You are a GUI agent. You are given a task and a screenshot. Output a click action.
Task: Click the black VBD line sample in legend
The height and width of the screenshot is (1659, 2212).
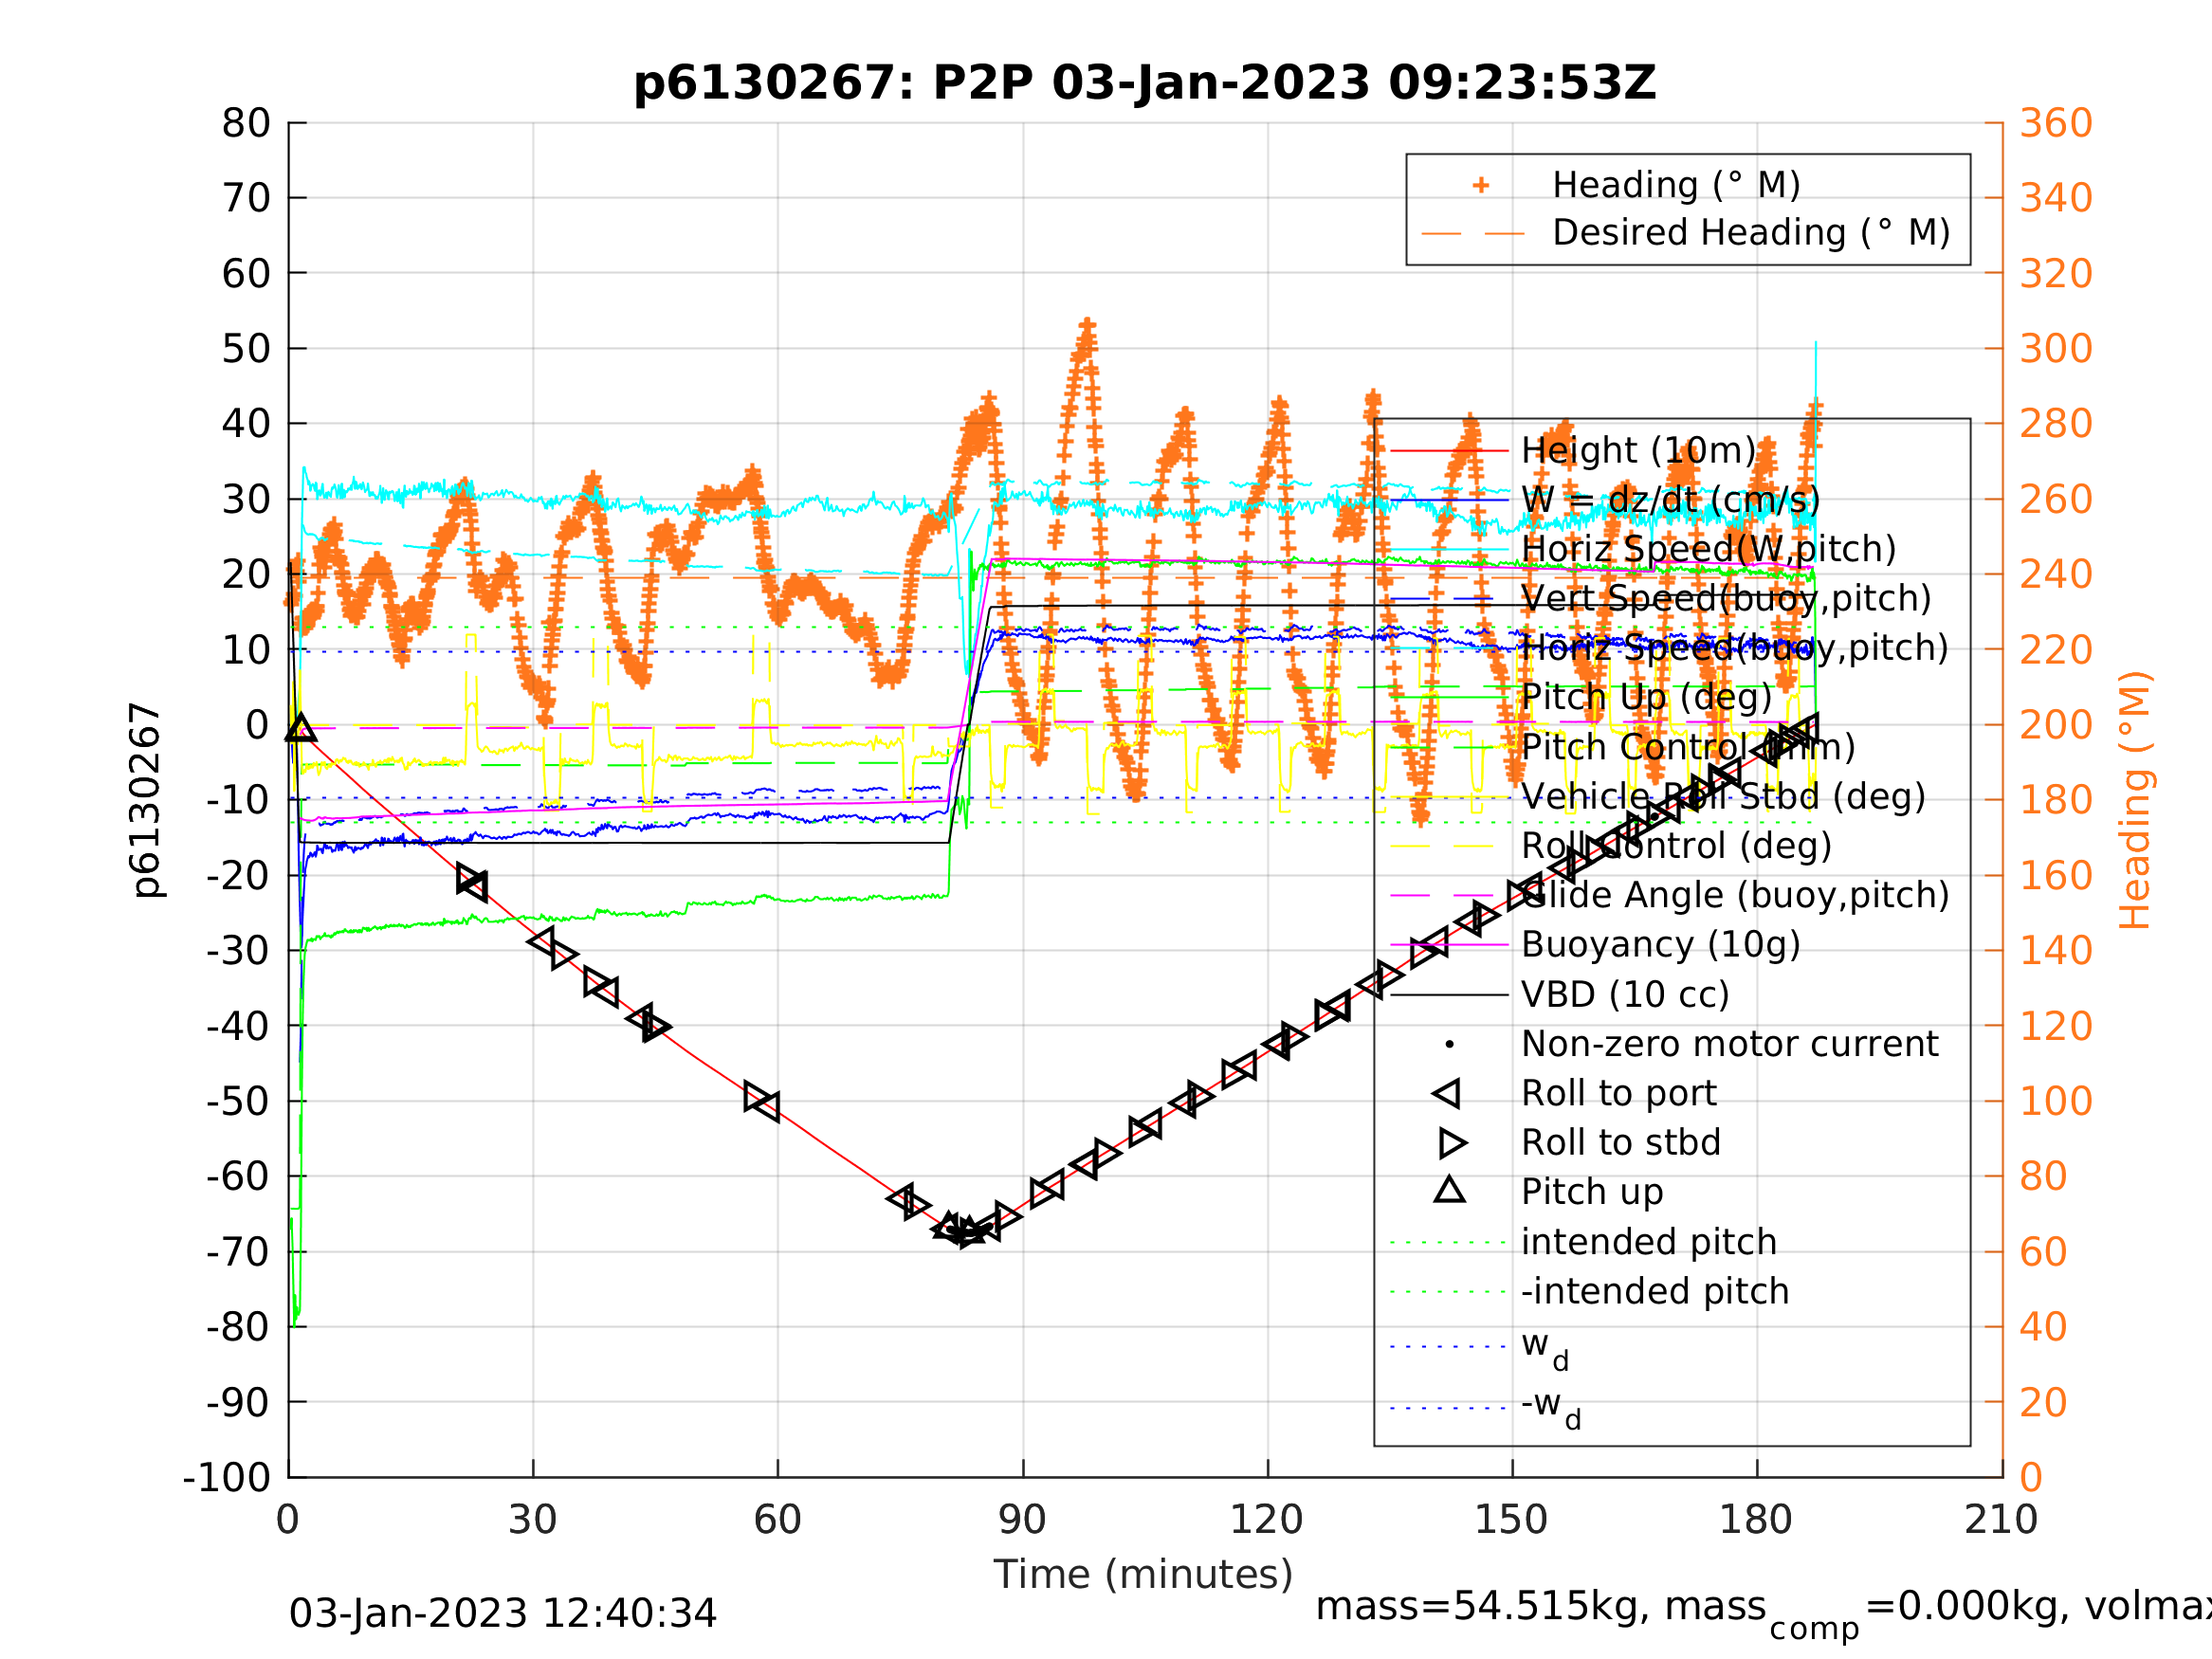1449,994
